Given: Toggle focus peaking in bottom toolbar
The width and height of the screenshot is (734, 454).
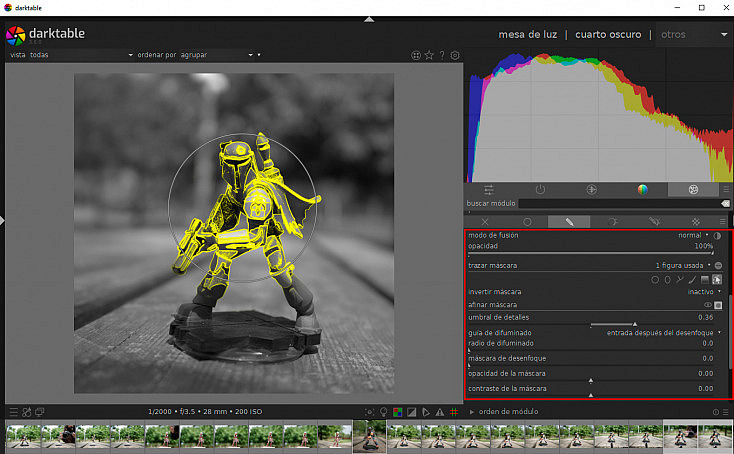Looking at the screenshot, I should point(369,412).
